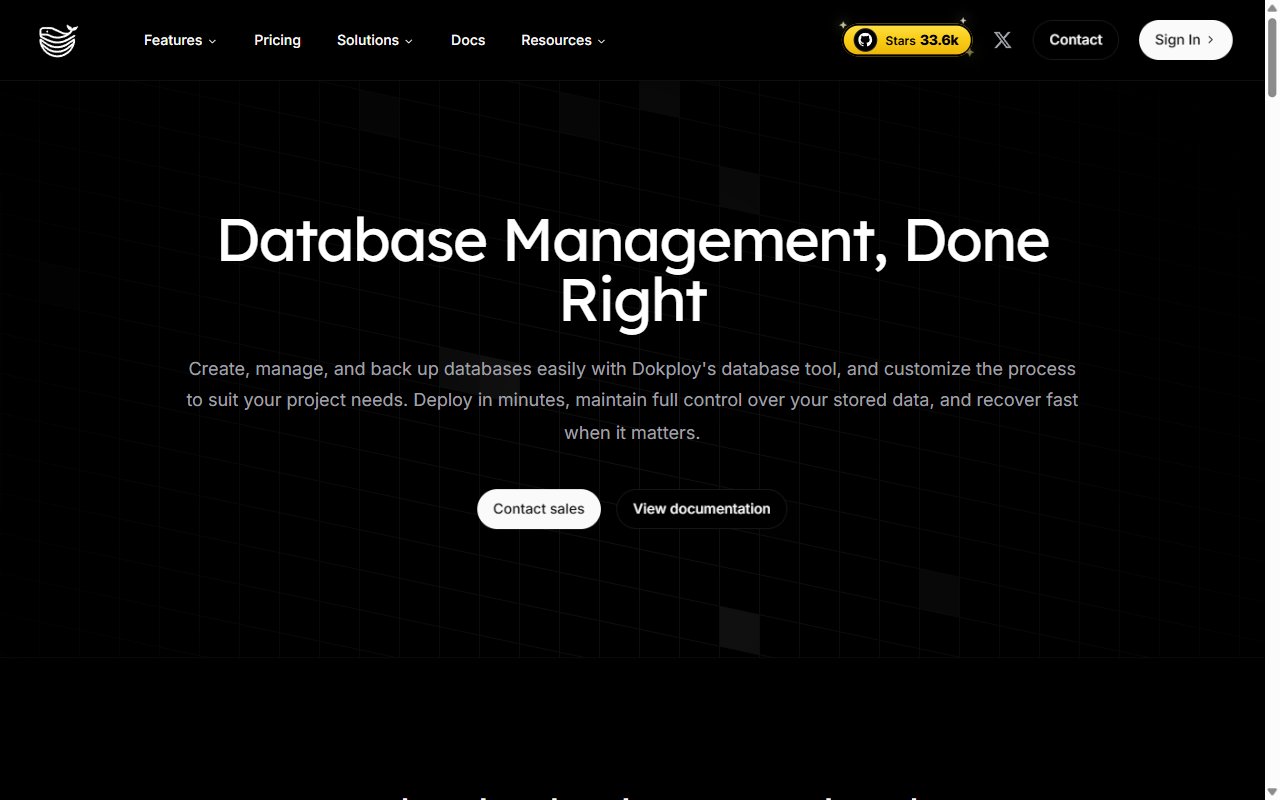Open the Docs link in the navbar
This screenshot has height=800, width=1280.
[468, 40]
